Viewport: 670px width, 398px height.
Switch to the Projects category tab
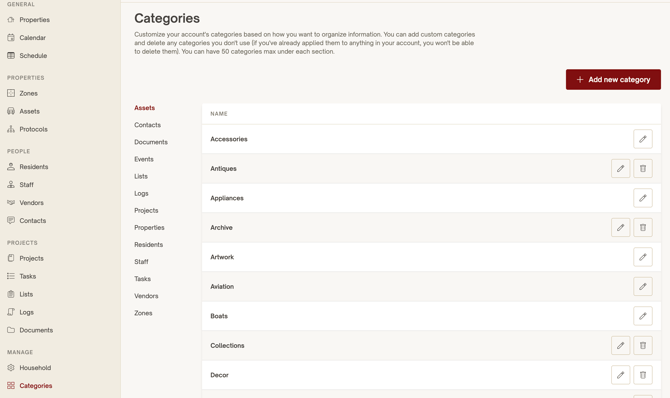click(x=146, y=210)
